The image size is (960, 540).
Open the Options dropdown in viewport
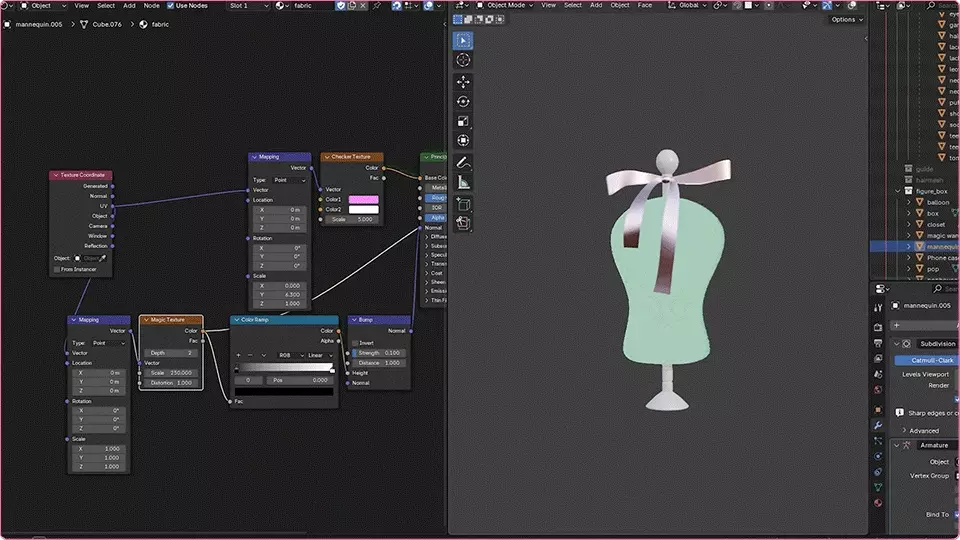(847, 20)
